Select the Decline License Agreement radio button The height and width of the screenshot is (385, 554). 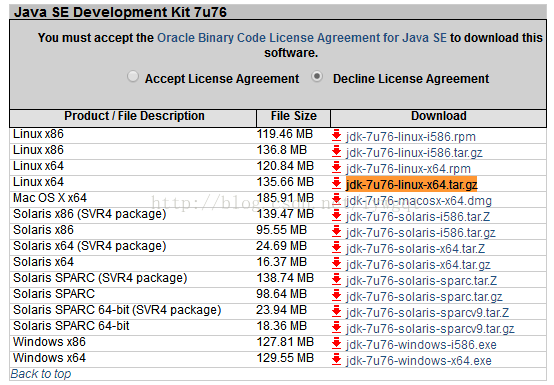click(317, 76)
